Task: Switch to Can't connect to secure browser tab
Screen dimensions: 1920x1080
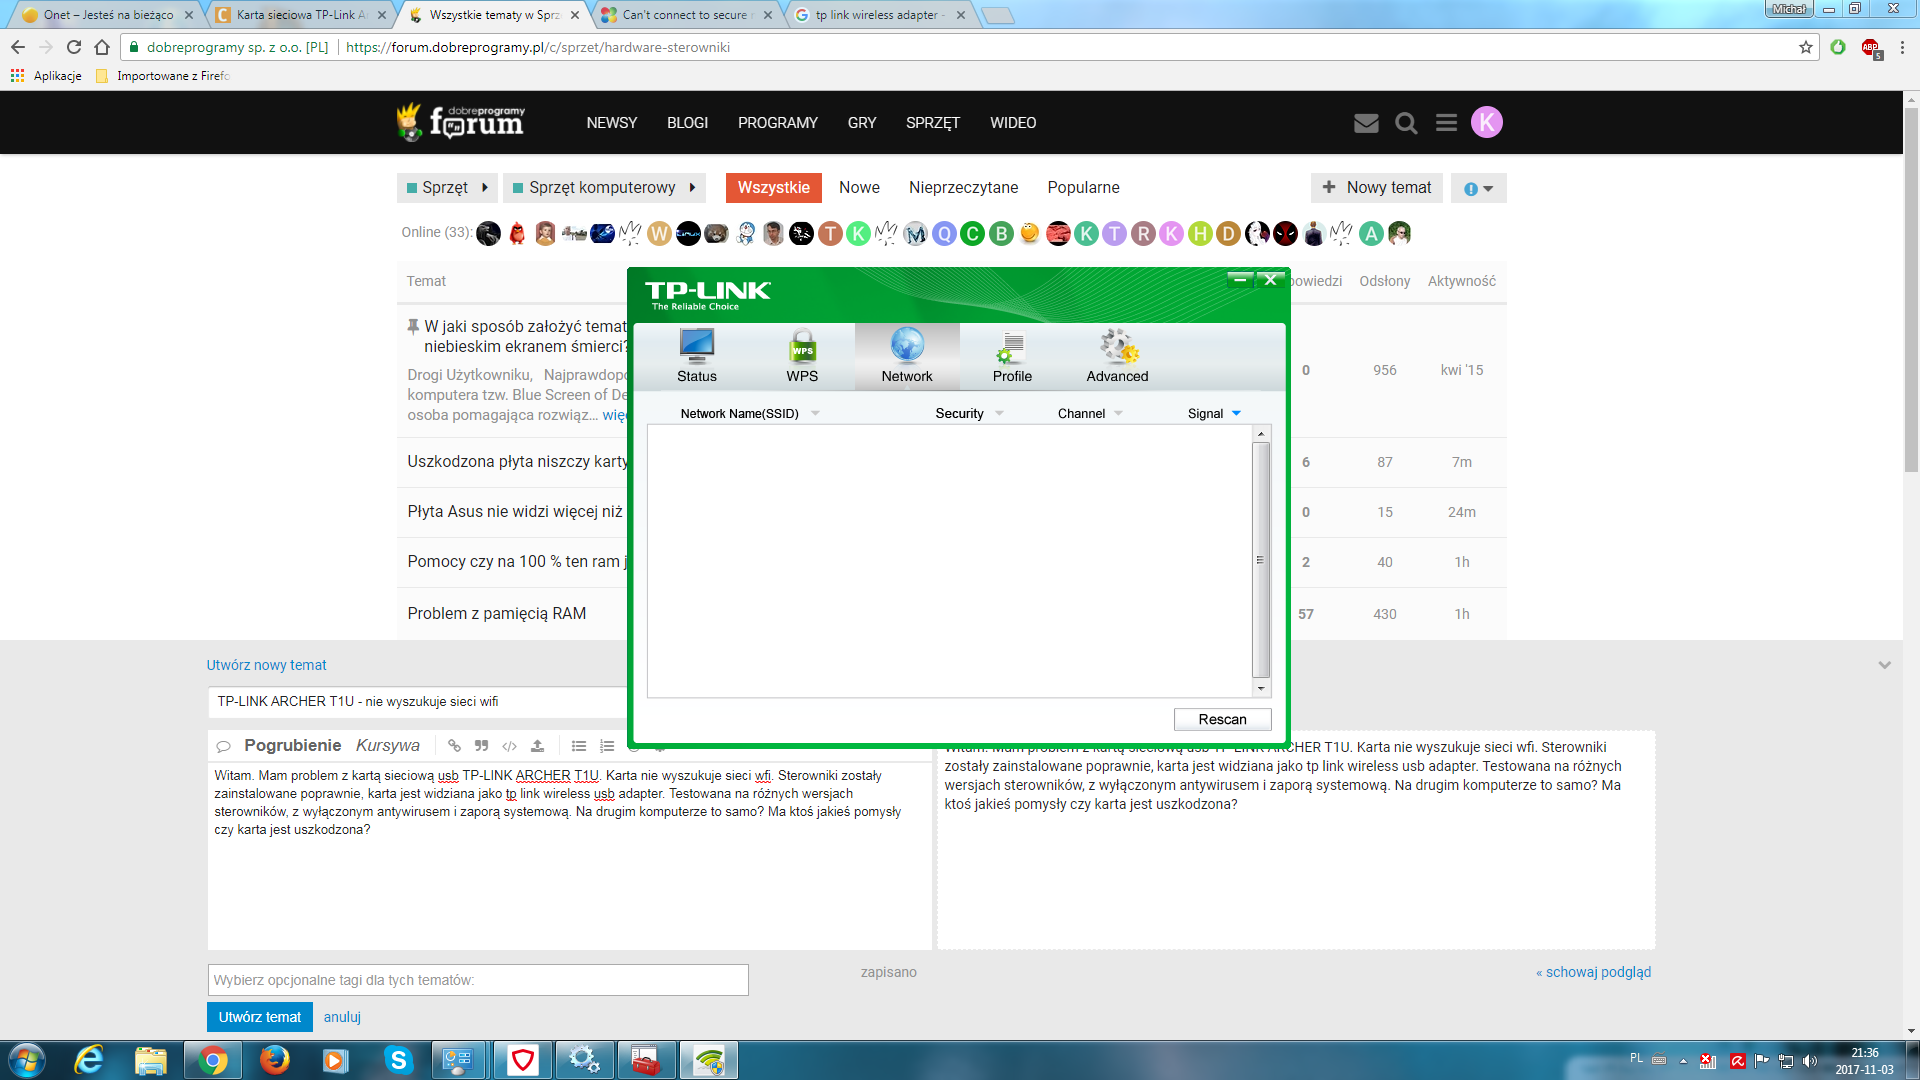Action: point(686,15)
